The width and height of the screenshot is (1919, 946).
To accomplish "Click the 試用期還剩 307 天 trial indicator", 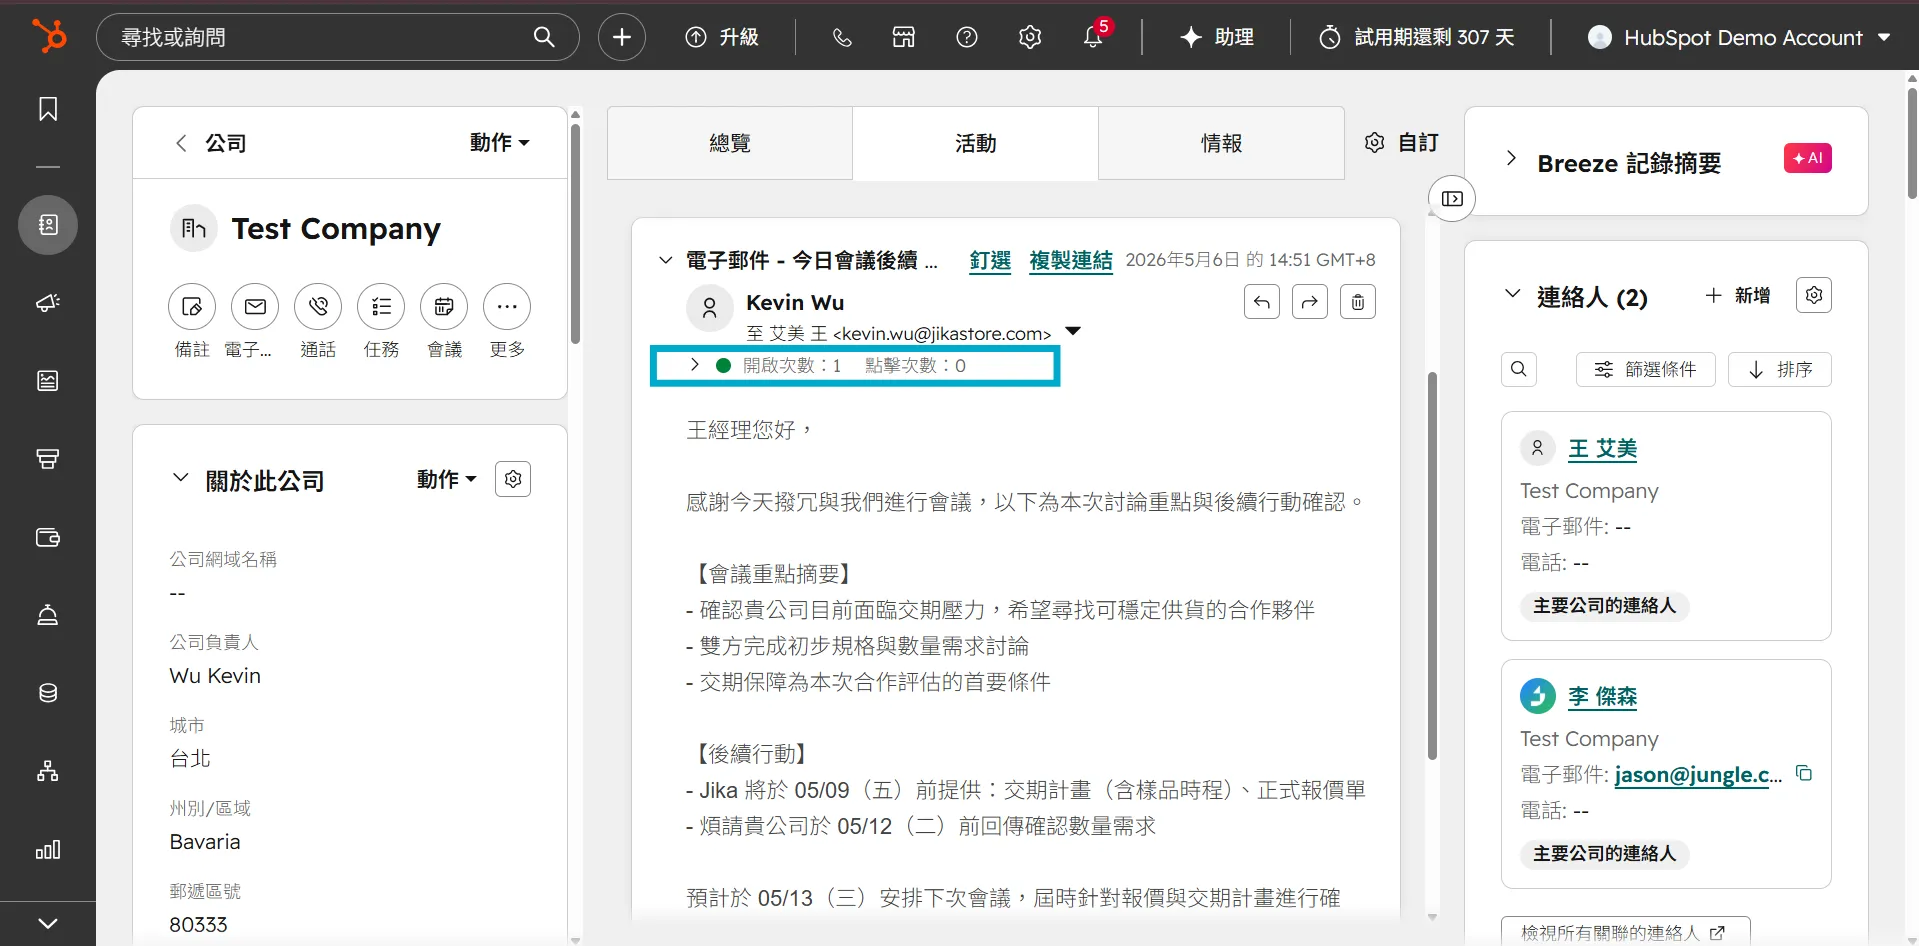I will coord(1416,37).
